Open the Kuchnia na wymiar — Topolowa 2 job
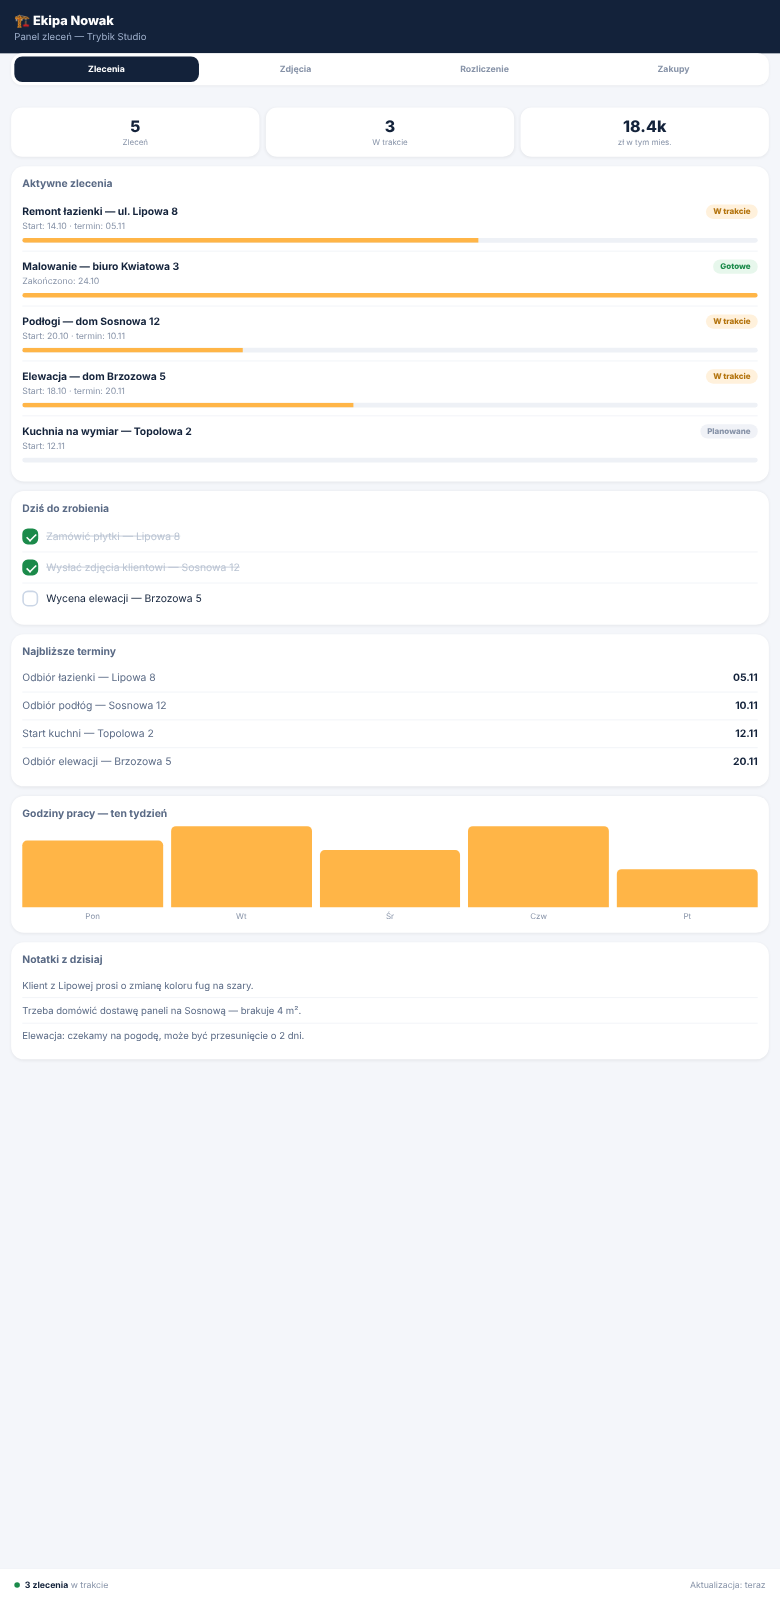 point(390,444)
